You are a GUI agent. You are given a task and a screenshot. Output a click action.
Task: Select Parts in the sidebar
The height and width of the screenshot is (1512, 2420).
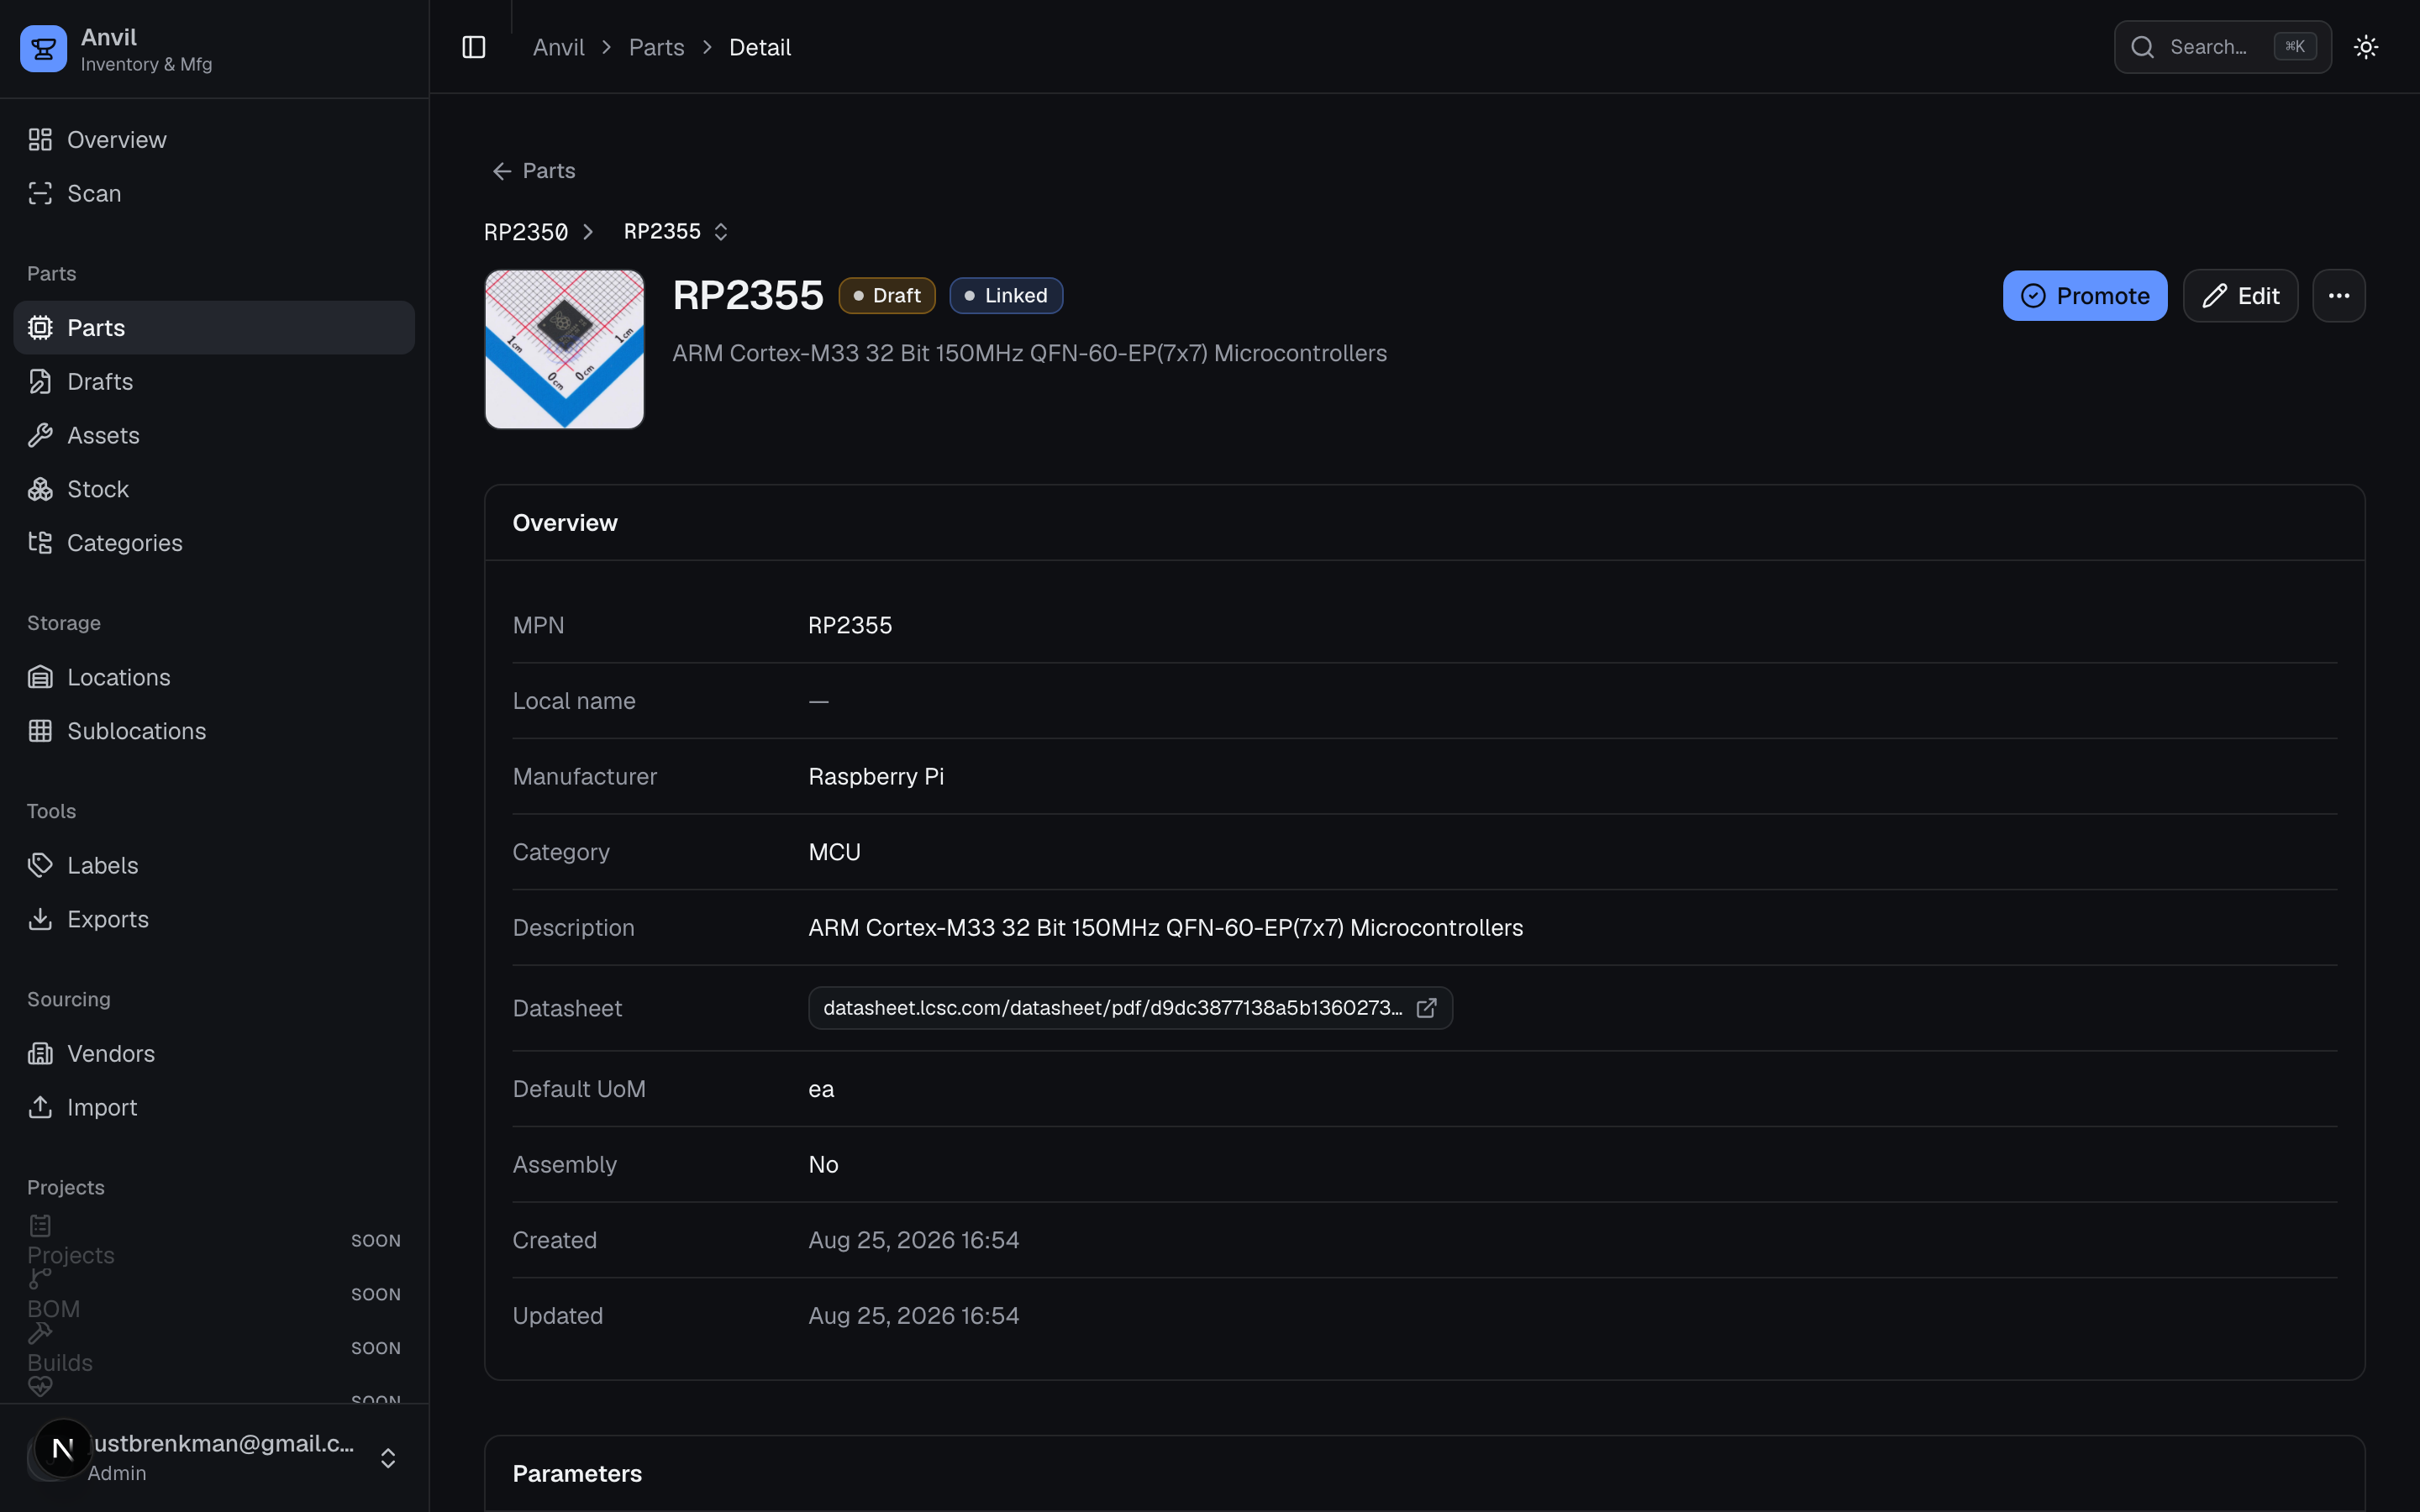(214, 327)
